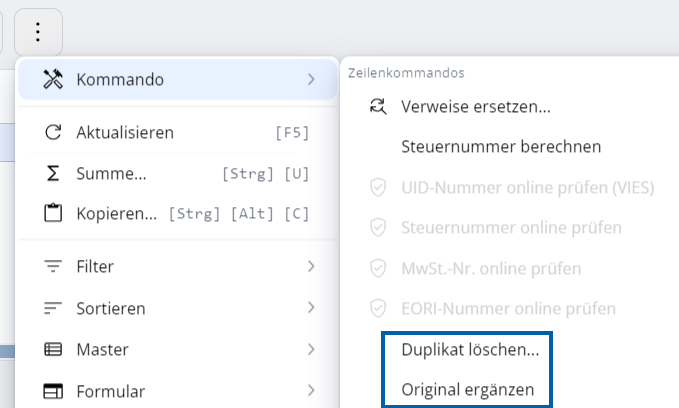Expand the Kommando submenu arrow

point(311,79)
